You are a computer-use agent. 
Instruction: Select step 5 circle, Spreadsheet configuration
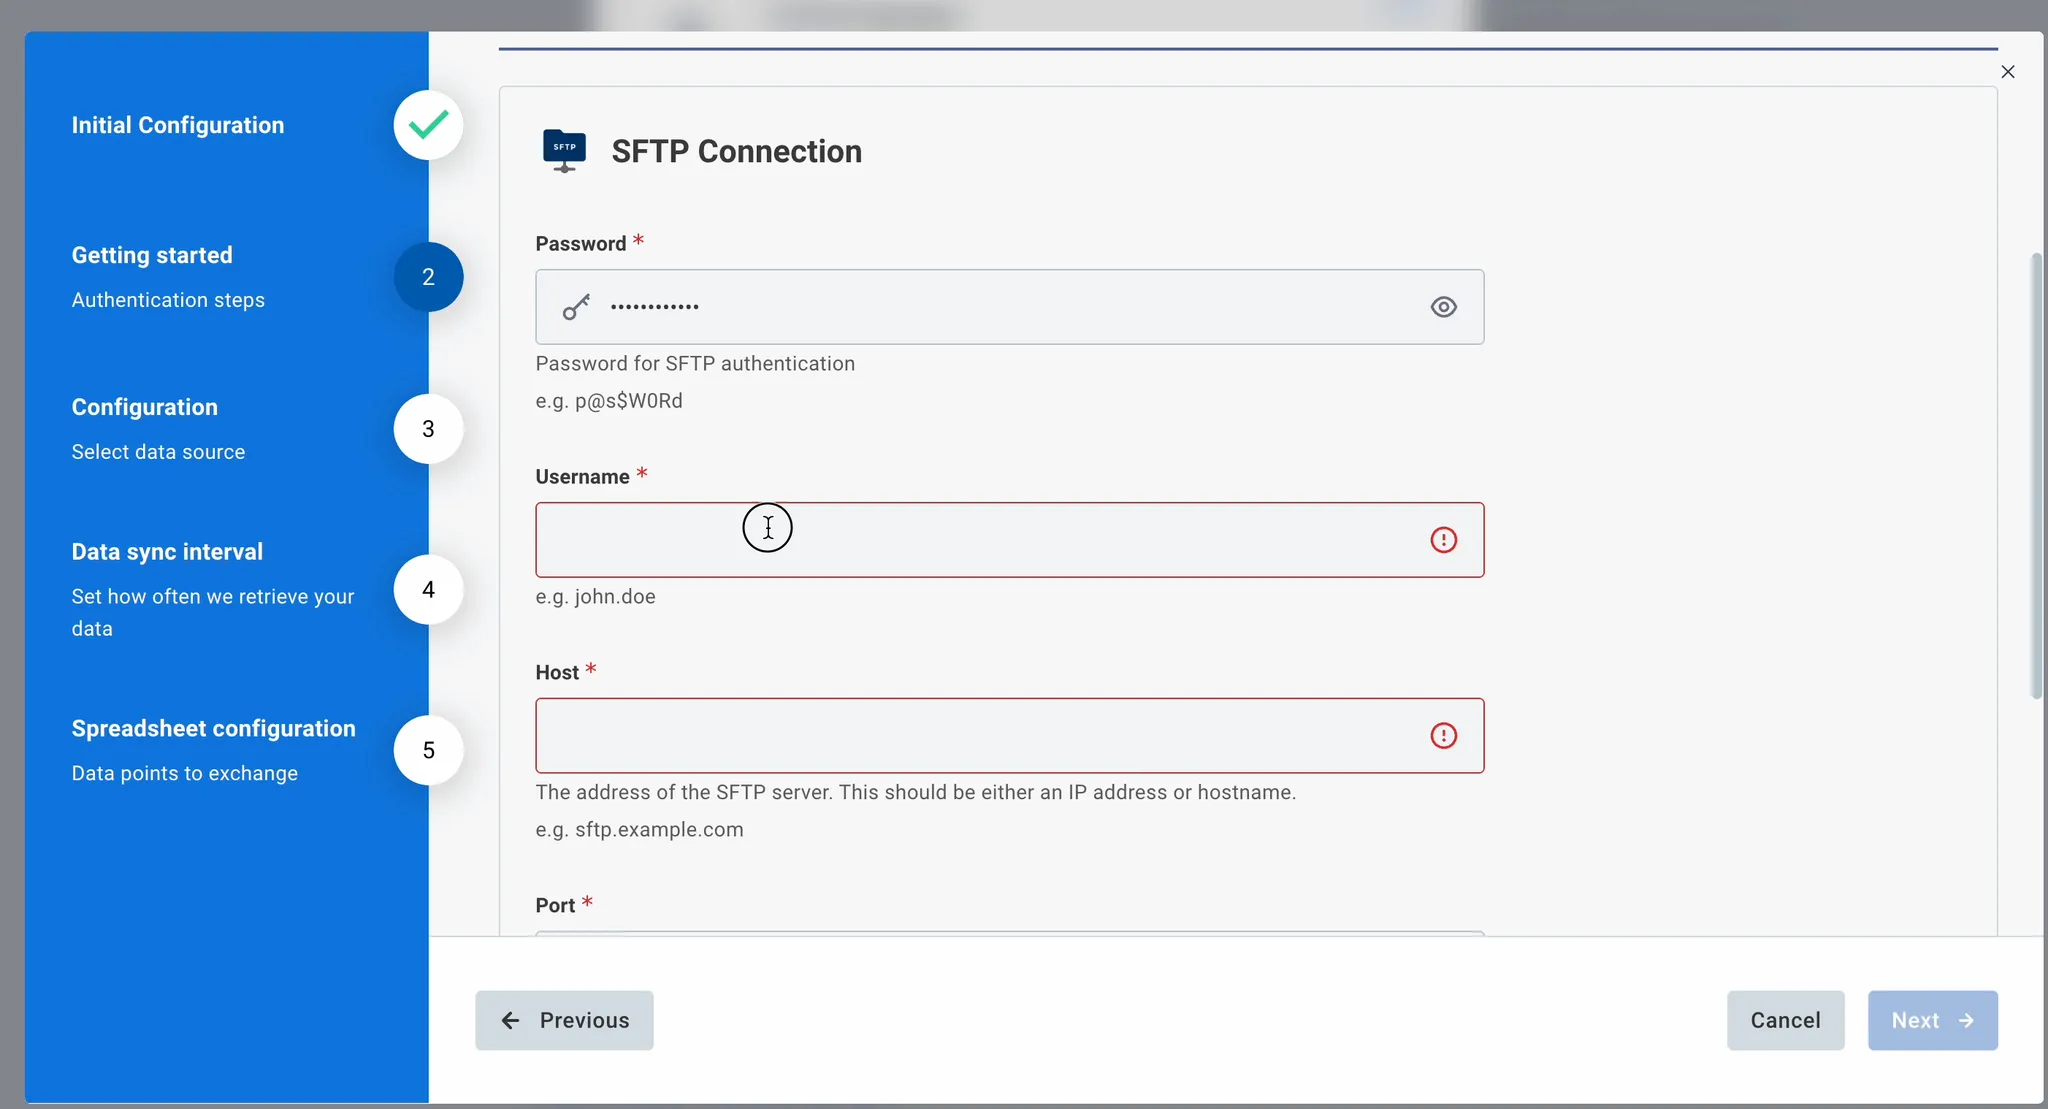point(428,750)
